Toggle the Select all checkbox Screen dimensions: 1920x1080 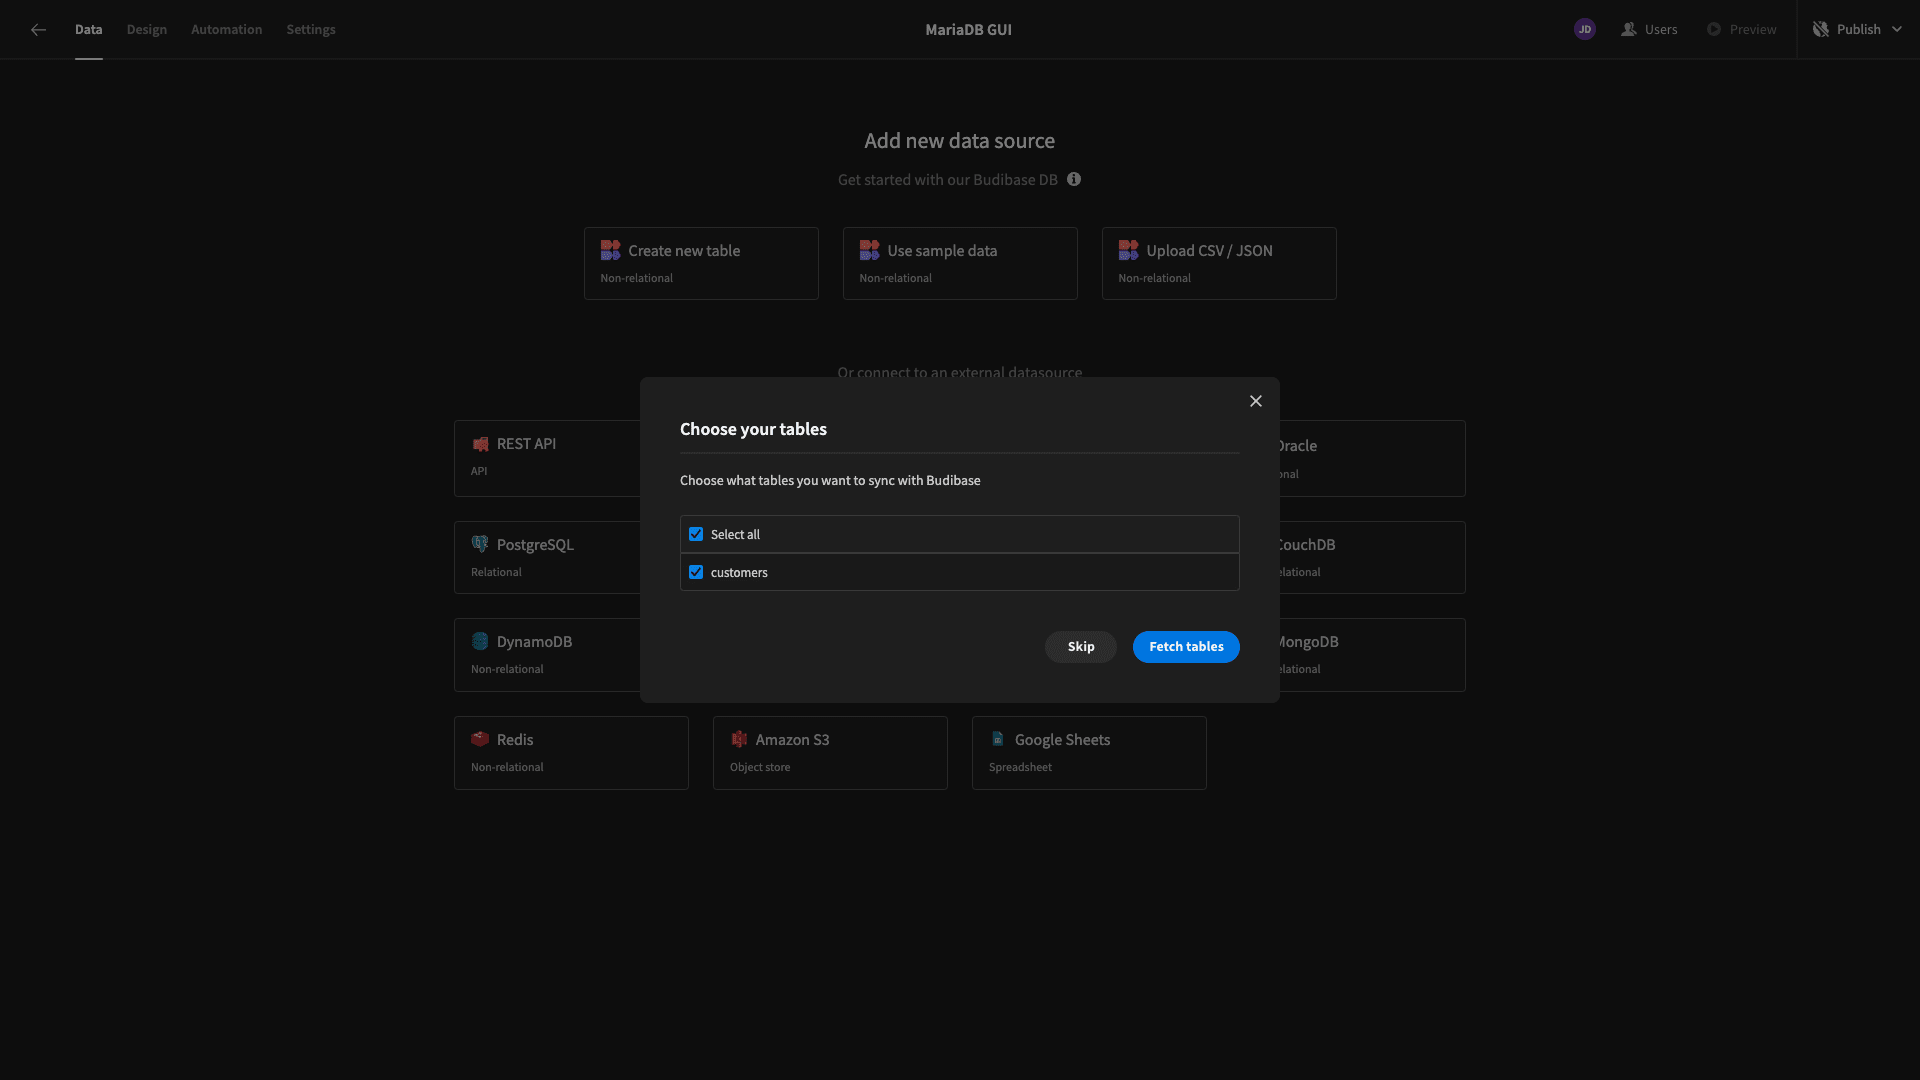point(696,535)
